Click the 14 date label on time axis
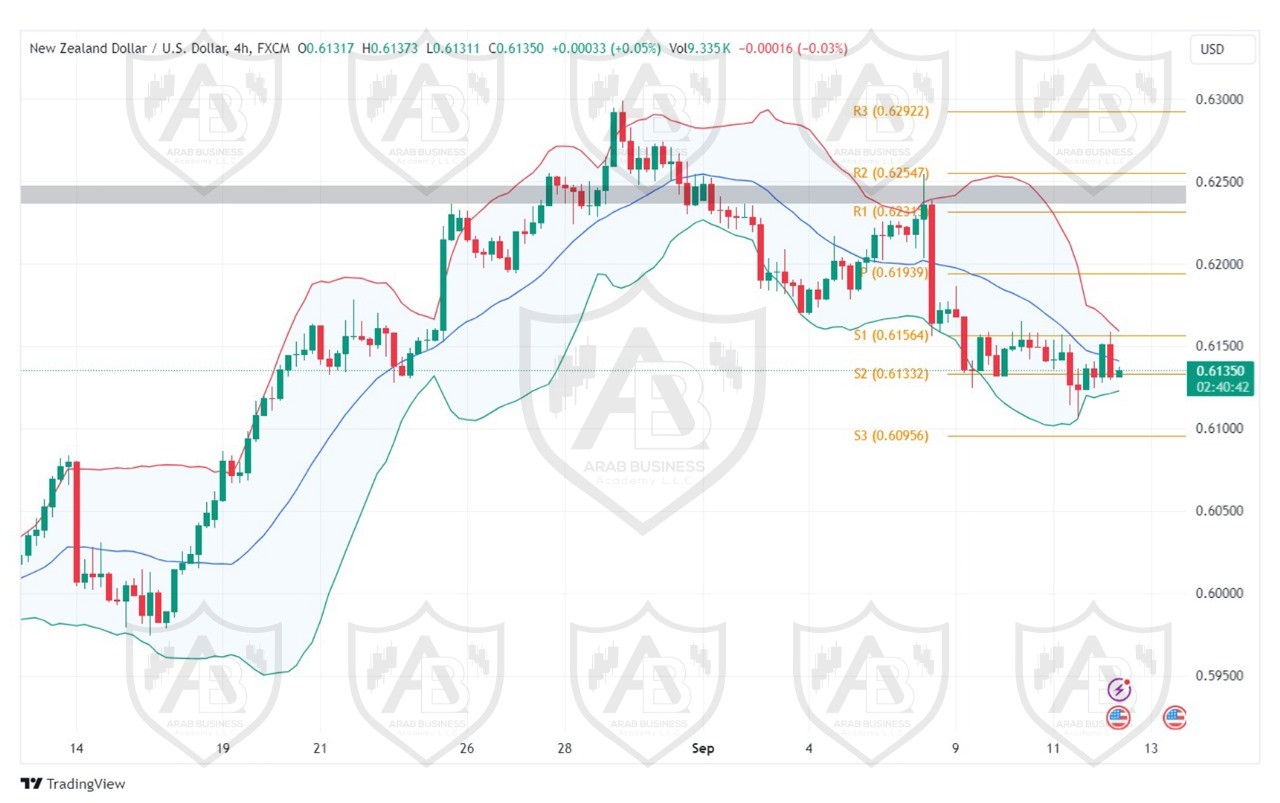This screenshot has height=803, width=1280. (x=76, y=748)
